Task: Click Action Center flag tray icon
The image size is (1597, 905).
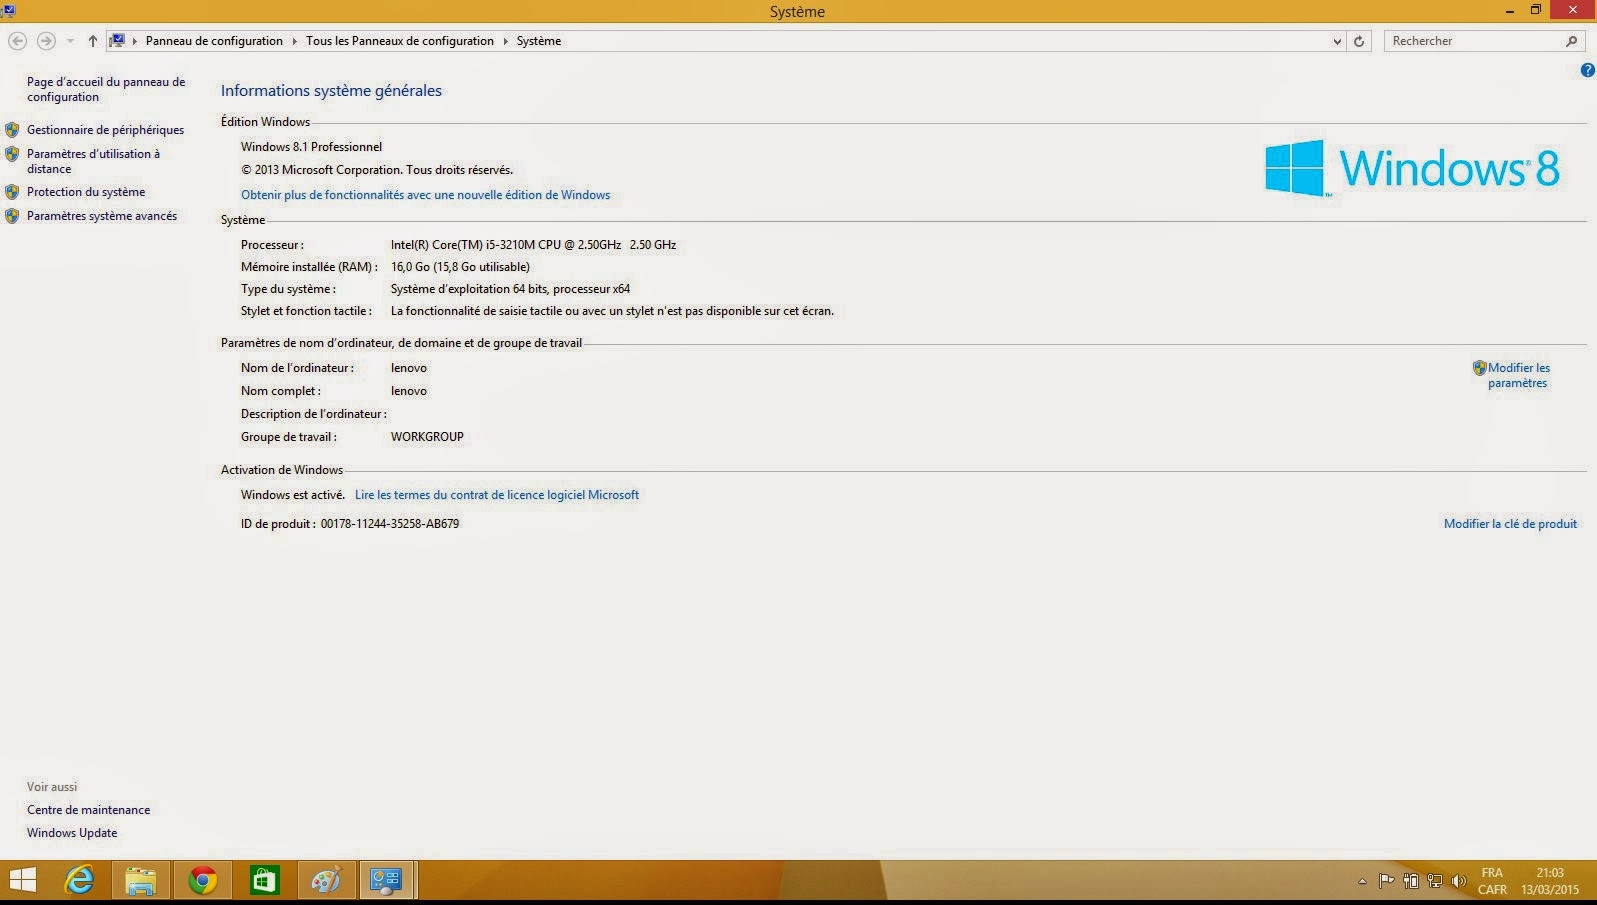Action: (1386, 881)
